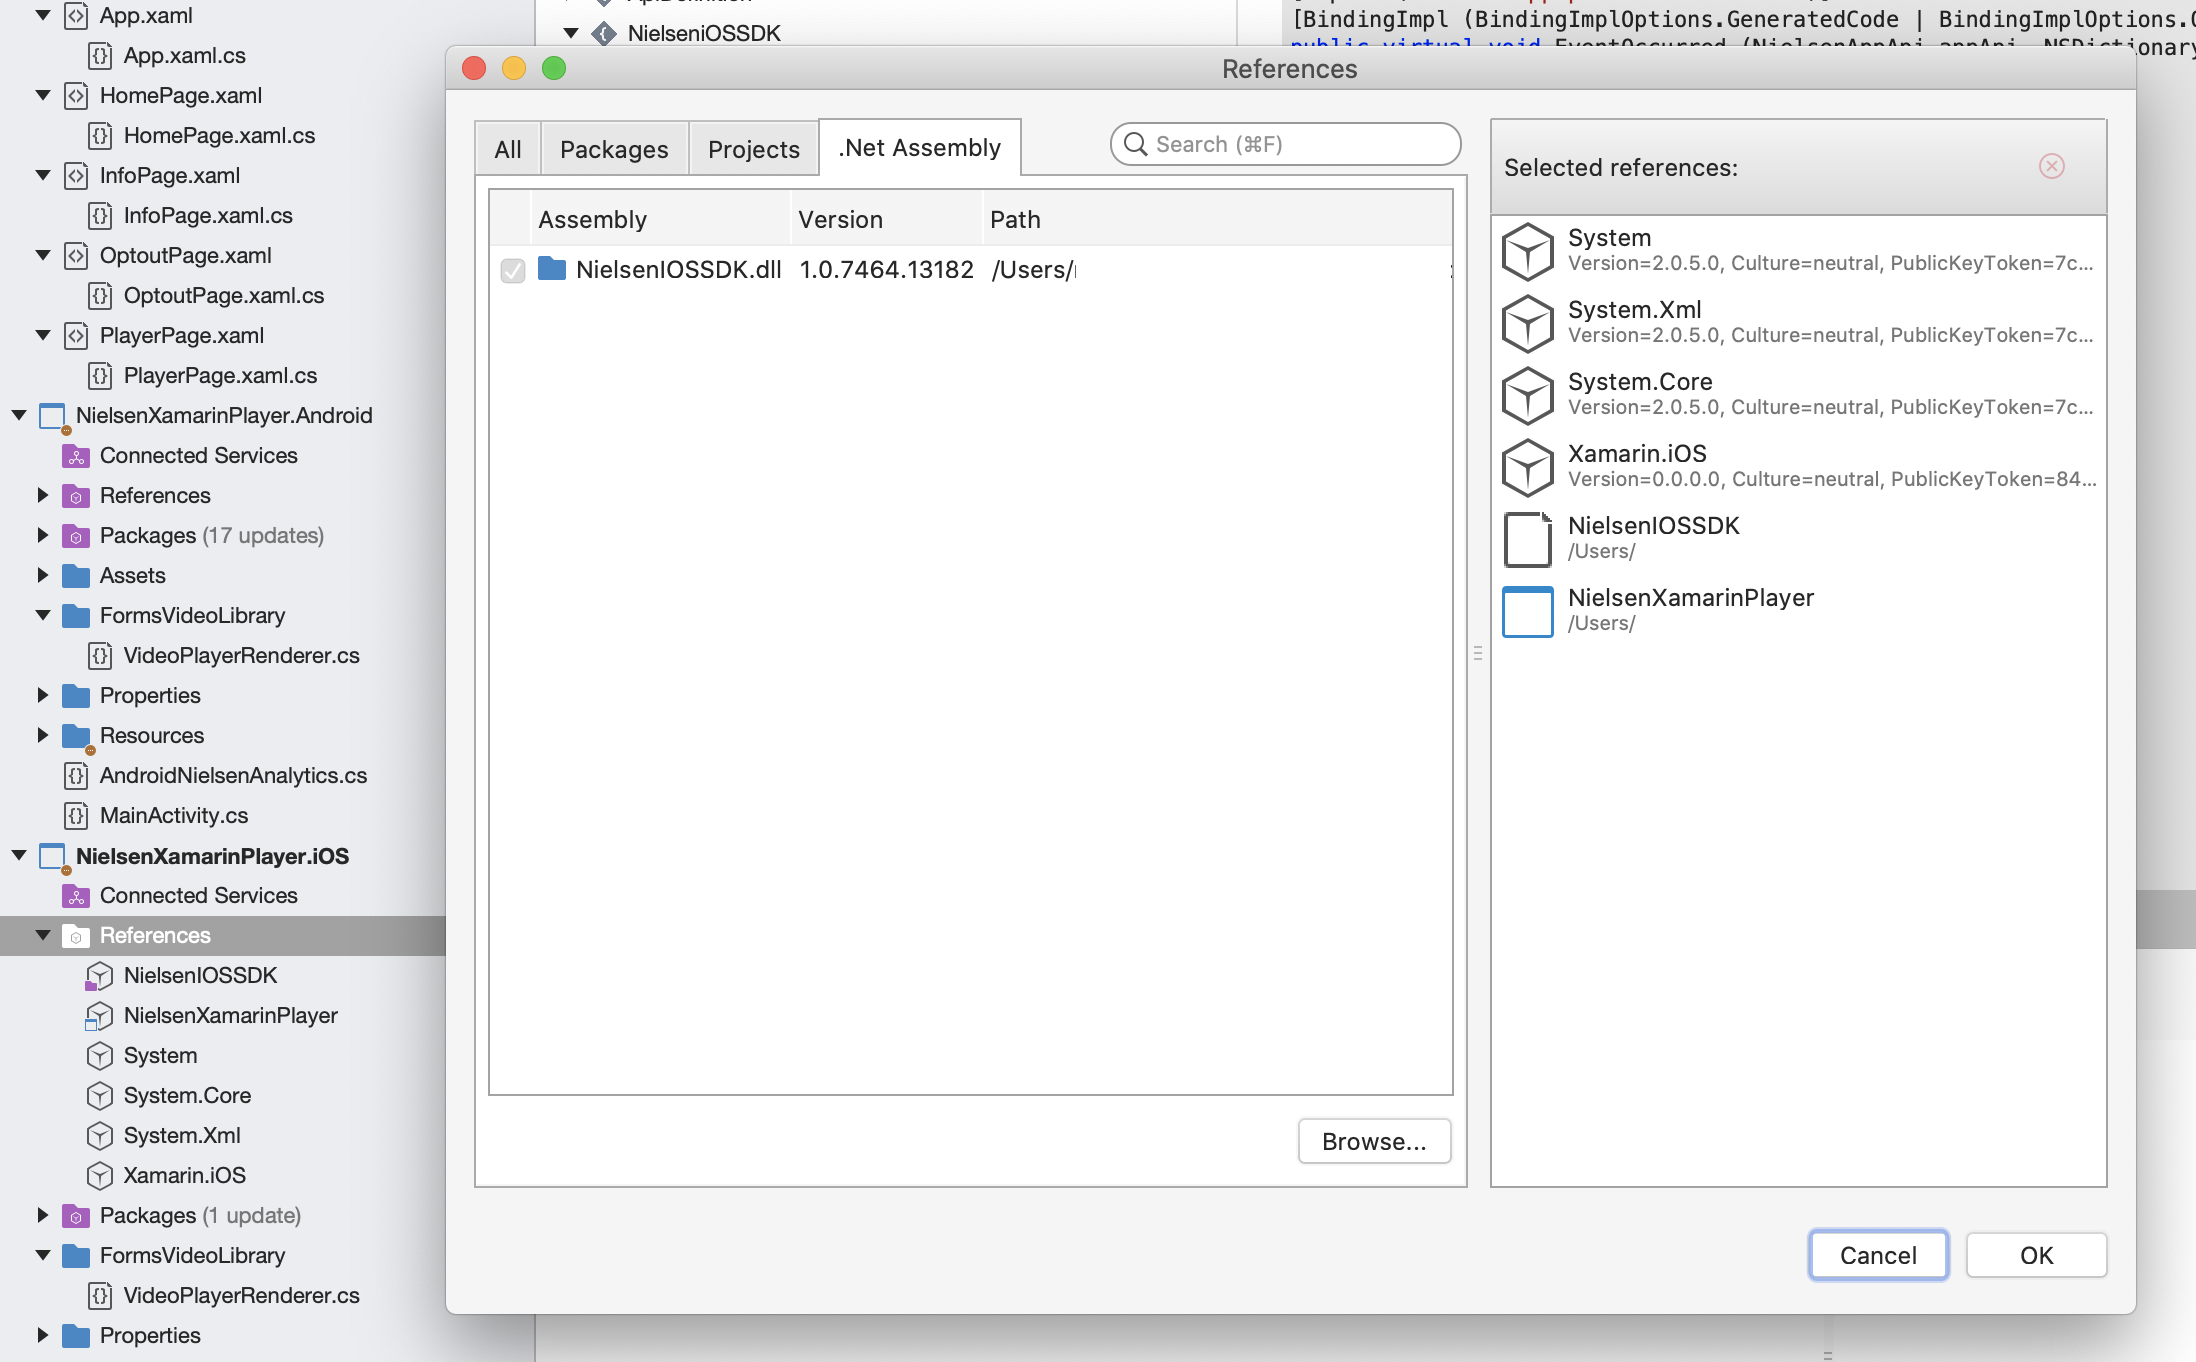Viewport: 2196px width, 1362px height.
Task: Click the magnifier icon in the search box
Action: (1135, 144)
